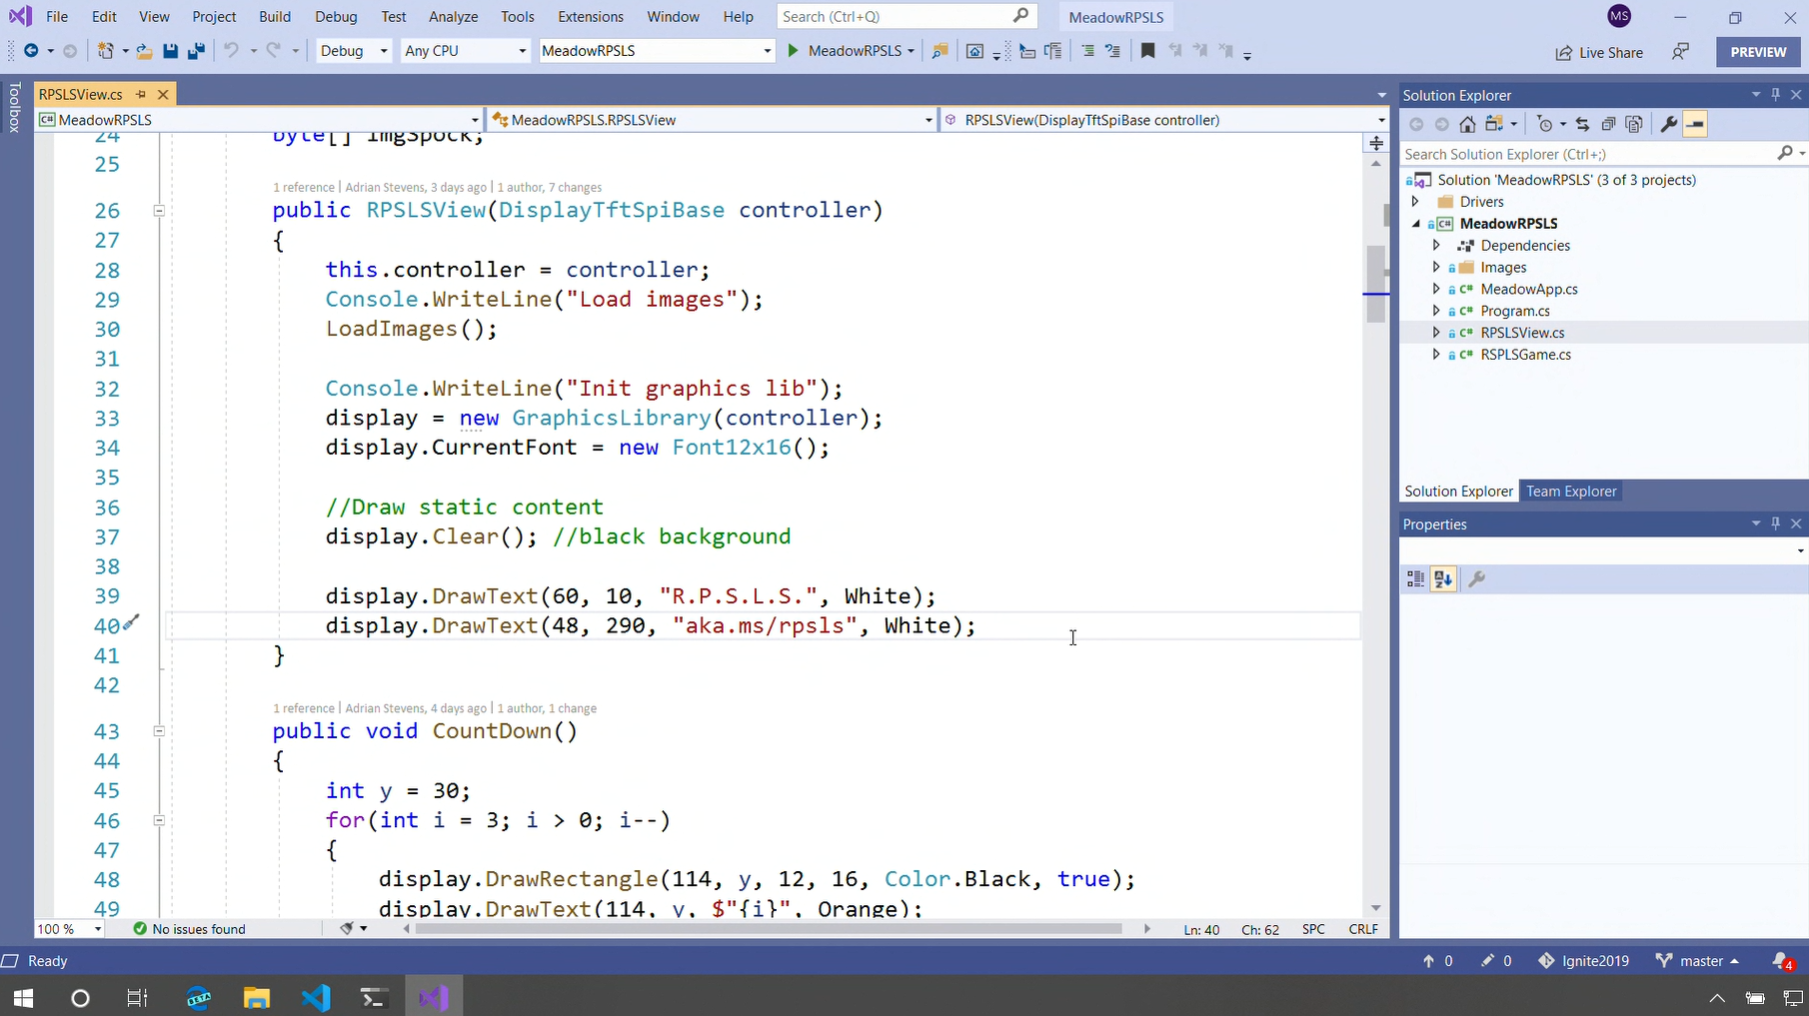
Task: Open notifications bell in status bar
Action: [x=1781, y=961]
